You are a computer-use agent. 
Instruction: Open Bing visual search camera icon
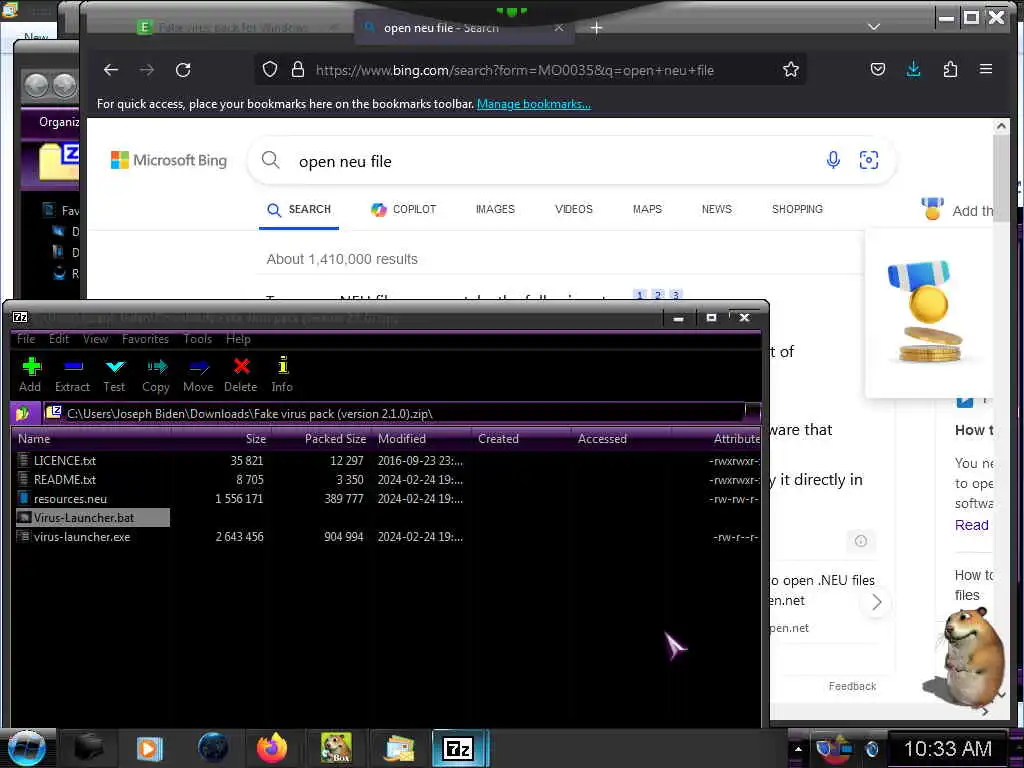pyautogui.click(x=869, y=160)
